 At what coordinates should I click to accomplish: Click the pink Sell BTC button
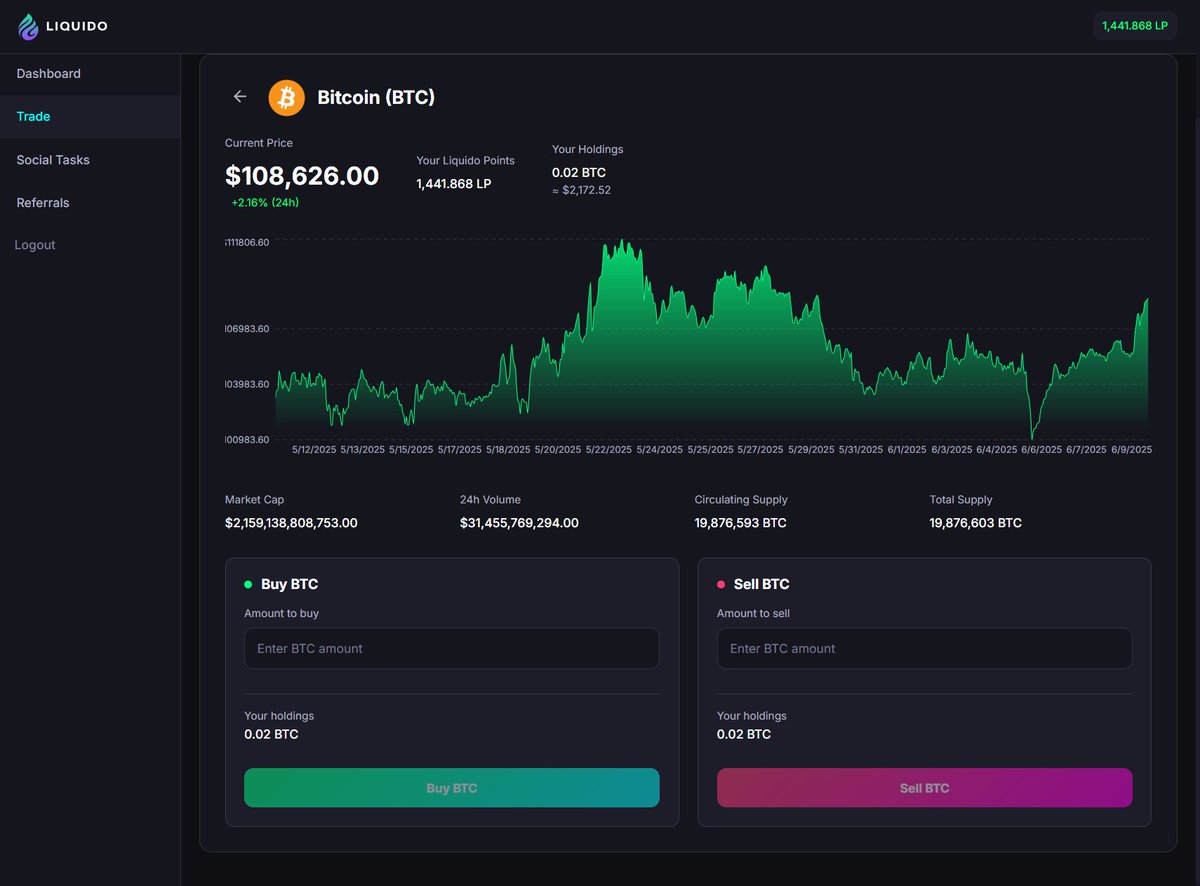pyautogui.click(x=925, y=788)
